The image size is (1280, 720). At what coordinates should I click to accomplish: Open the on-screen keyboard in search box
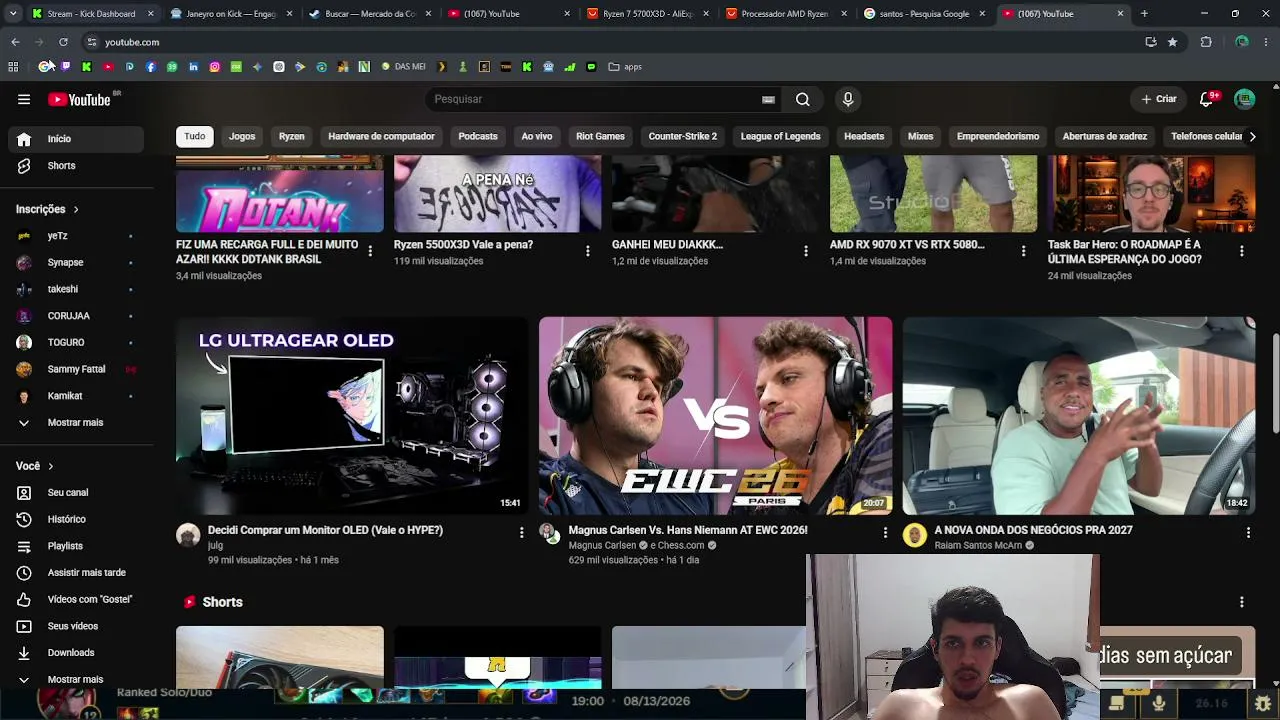(x=768, y=99)
